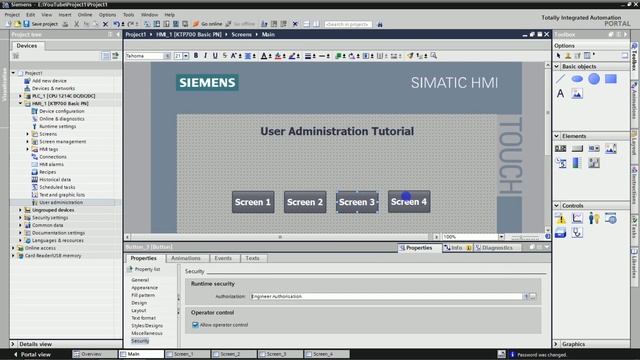Screen dimensions: 640x360
Task: Open HMI alarms in project tree
Action: tap(51, 164)
